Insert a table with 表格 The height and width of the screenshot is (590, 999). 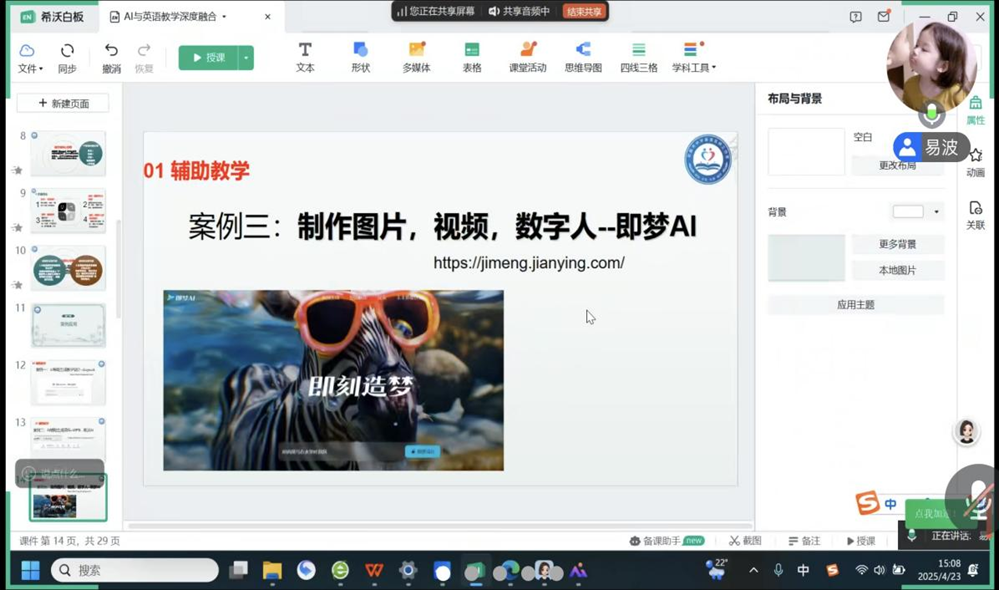(472, 57)
